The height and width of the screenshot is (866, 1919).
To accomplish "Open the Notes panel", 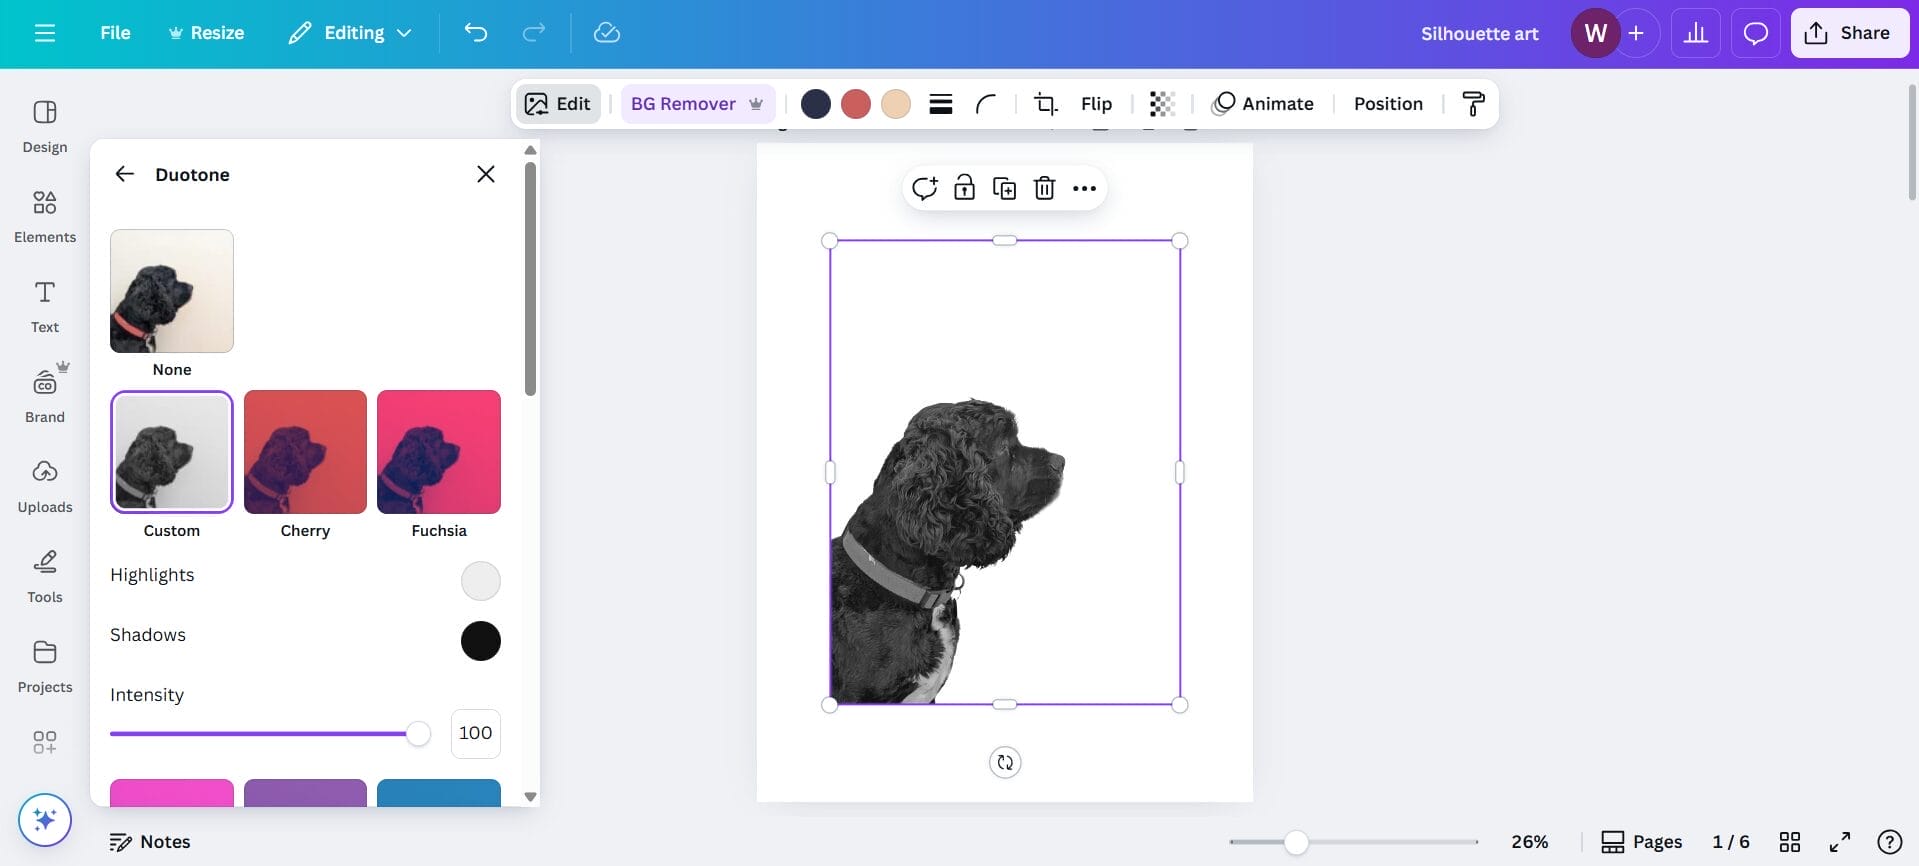I will (x=150, y=842).
